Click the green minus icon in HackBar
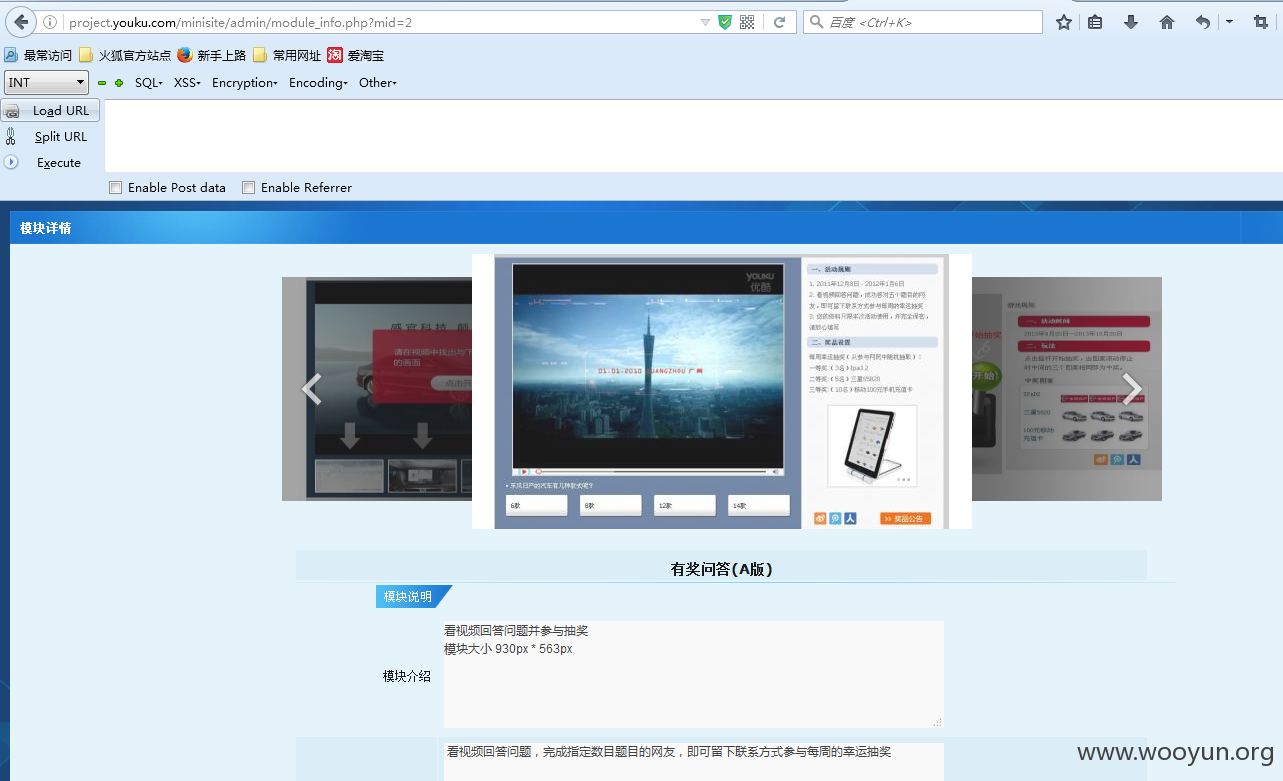Image resolution: width=1283 pixels, height=781 pixels. (x=102, y=83)
